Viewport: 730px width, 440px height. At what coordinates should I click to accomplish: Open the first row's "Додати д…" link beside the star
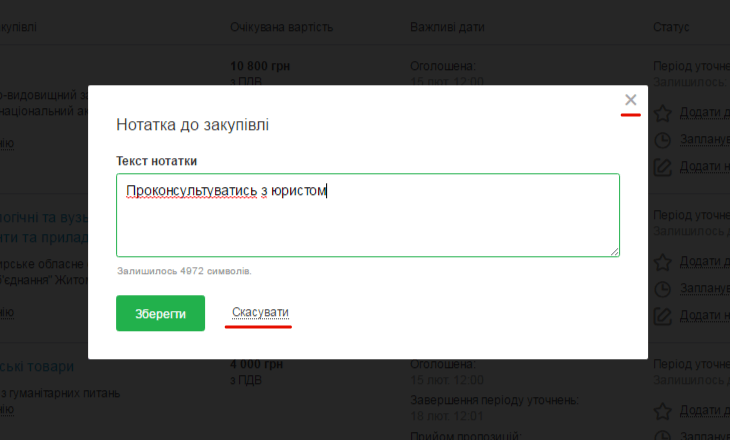[704, 113]
